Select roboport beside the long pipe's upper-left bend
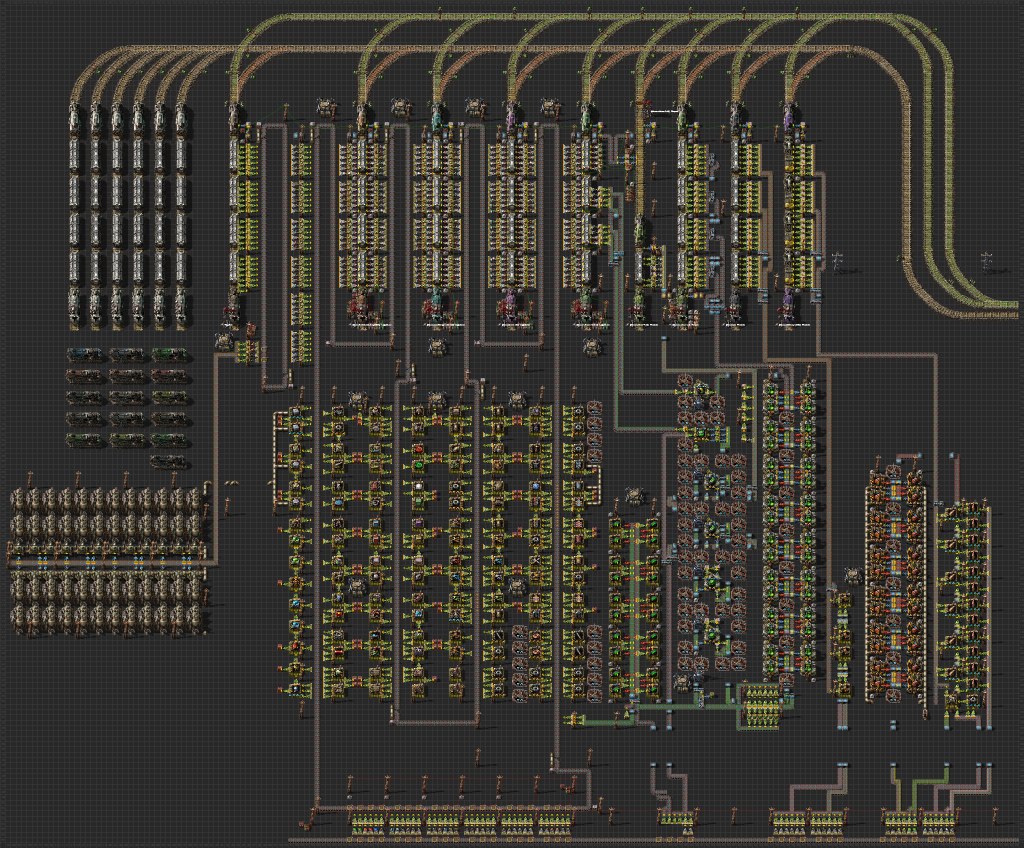Viewport: 1024px width, 848px height. [x=225, y=341]
